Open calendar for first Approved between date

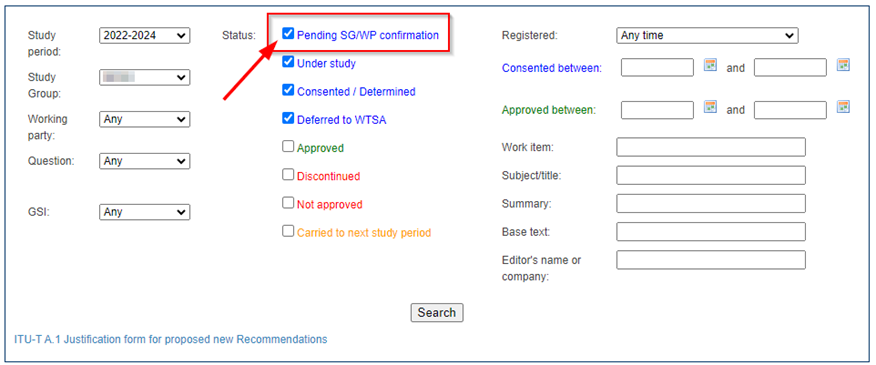point(710,106)
